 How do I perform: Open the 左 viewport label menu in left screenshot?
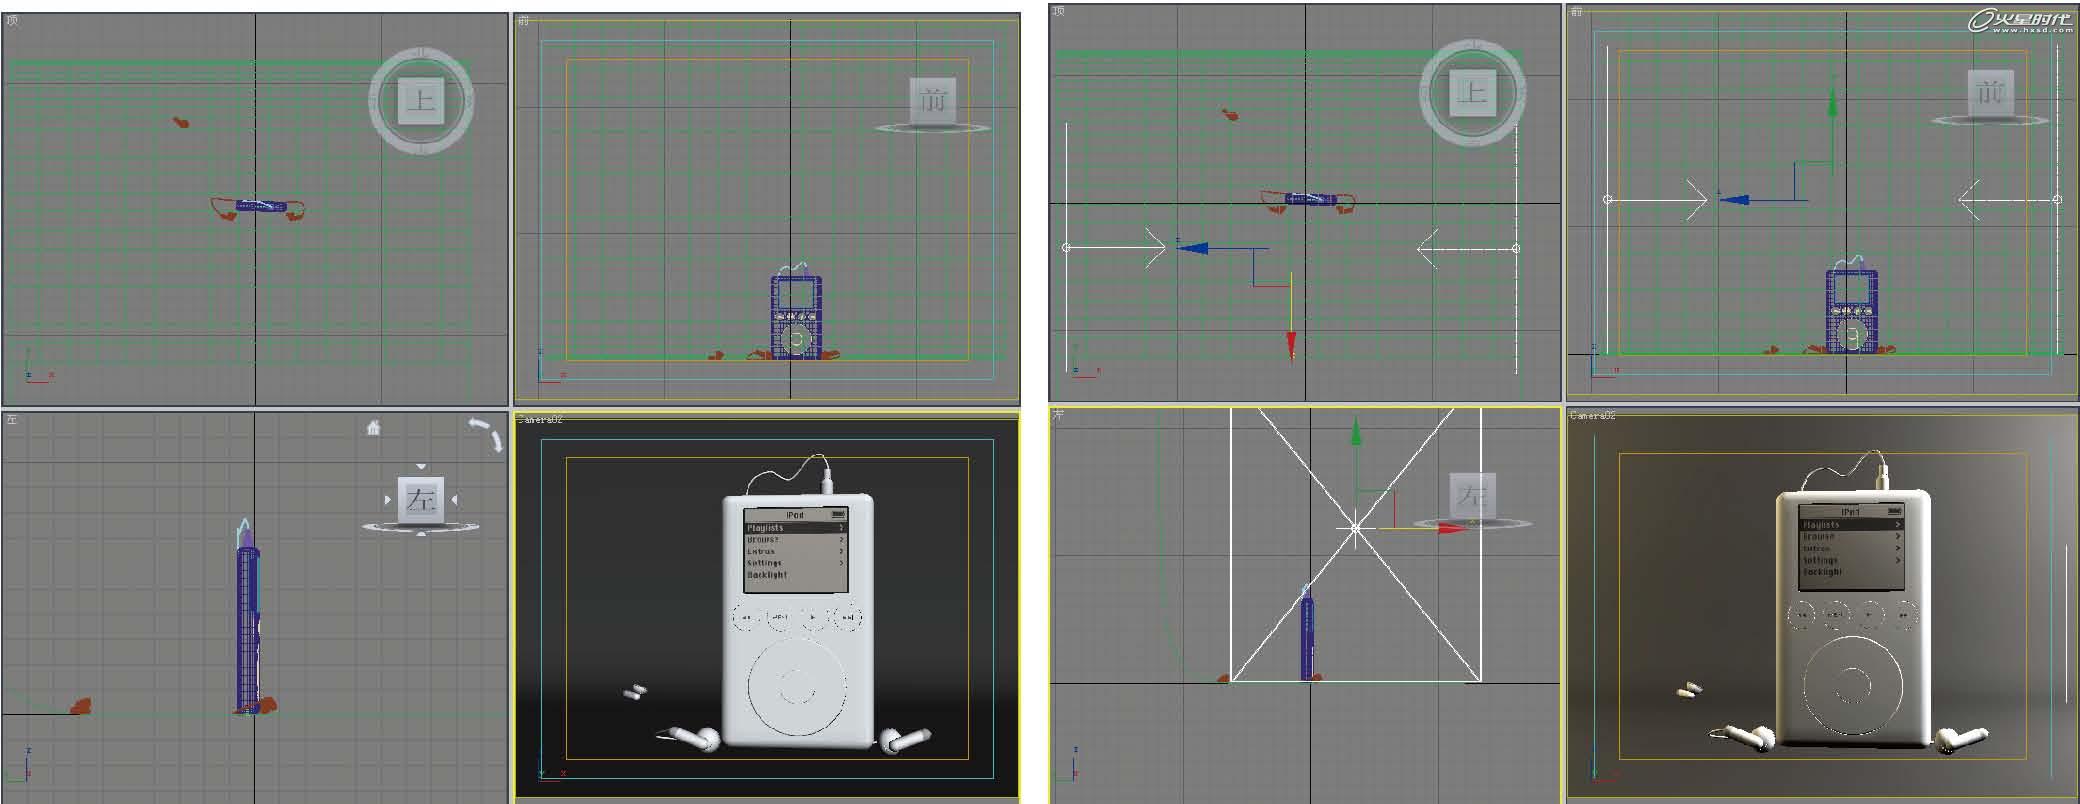(x=12, y=419)
